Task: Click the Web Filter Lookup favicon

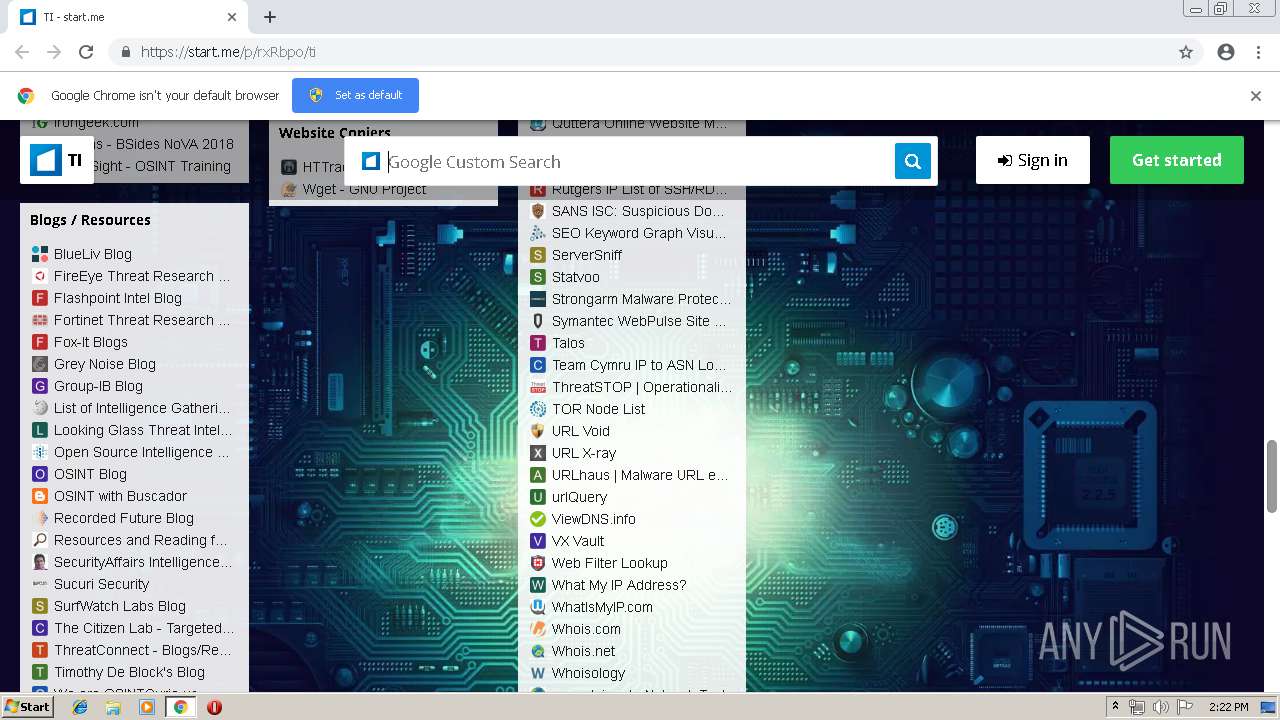Action: [x=538, y=563]
